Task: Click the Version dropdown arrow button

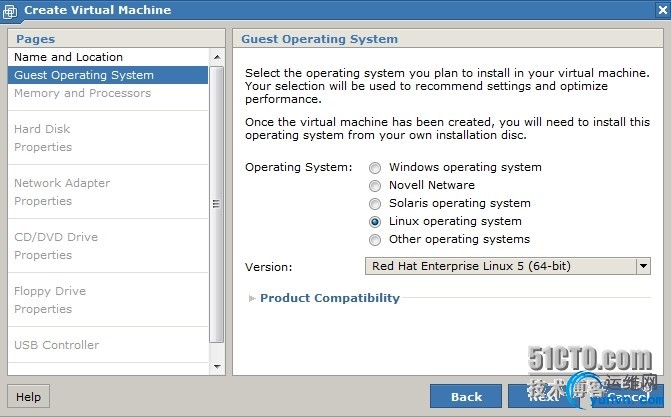Action: 643,266
